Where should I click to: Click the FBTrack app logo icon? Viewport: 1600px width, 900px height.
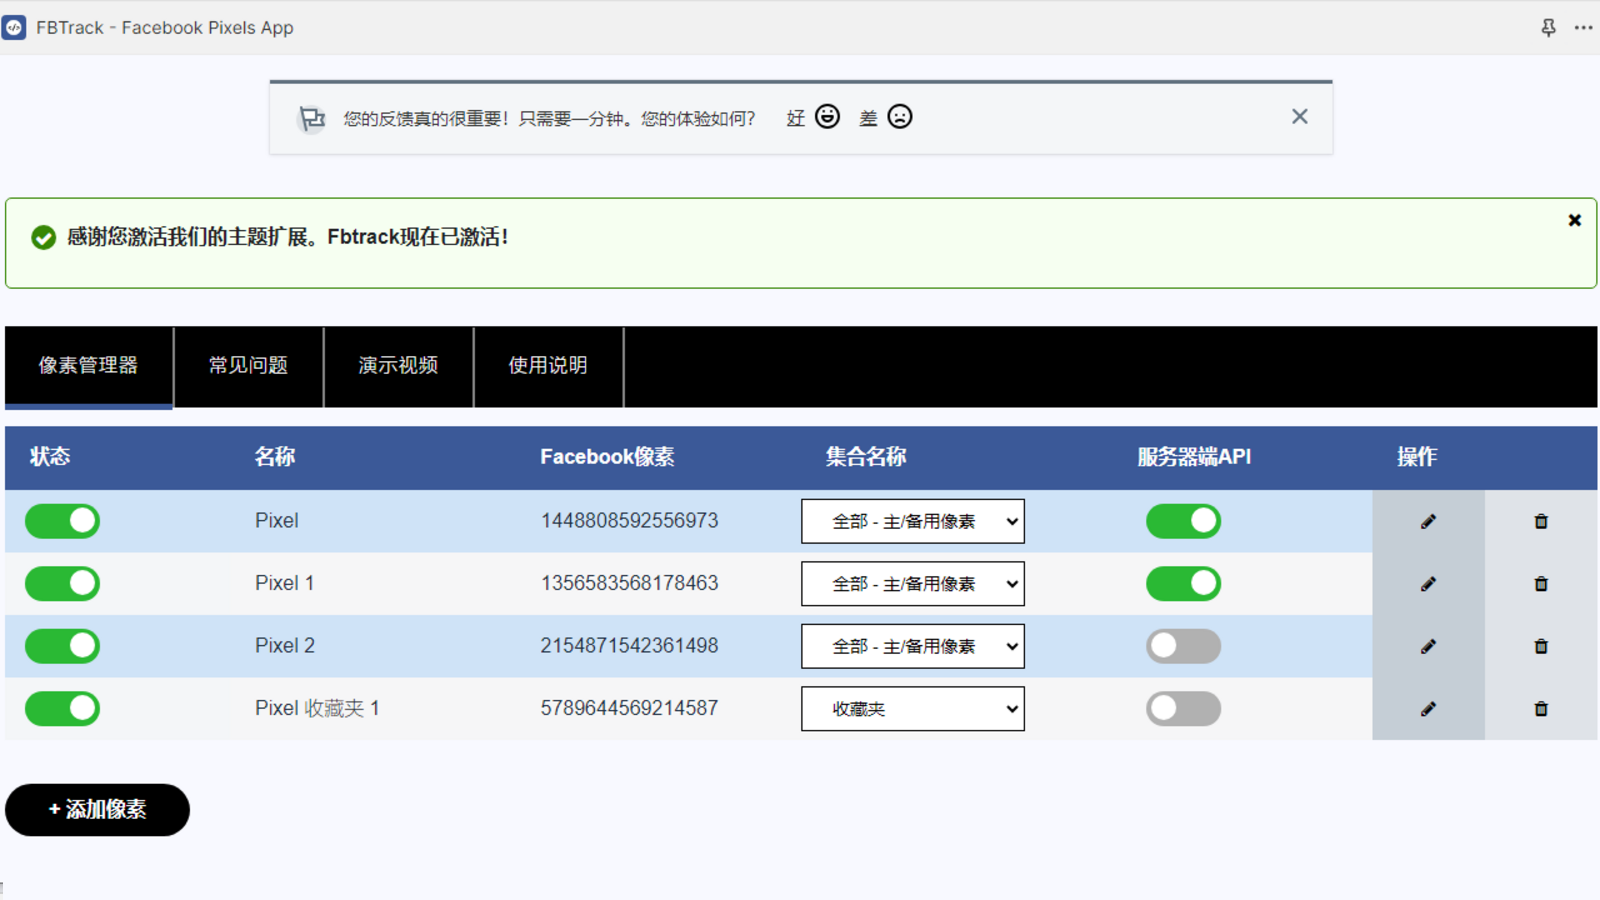(14, 28)
